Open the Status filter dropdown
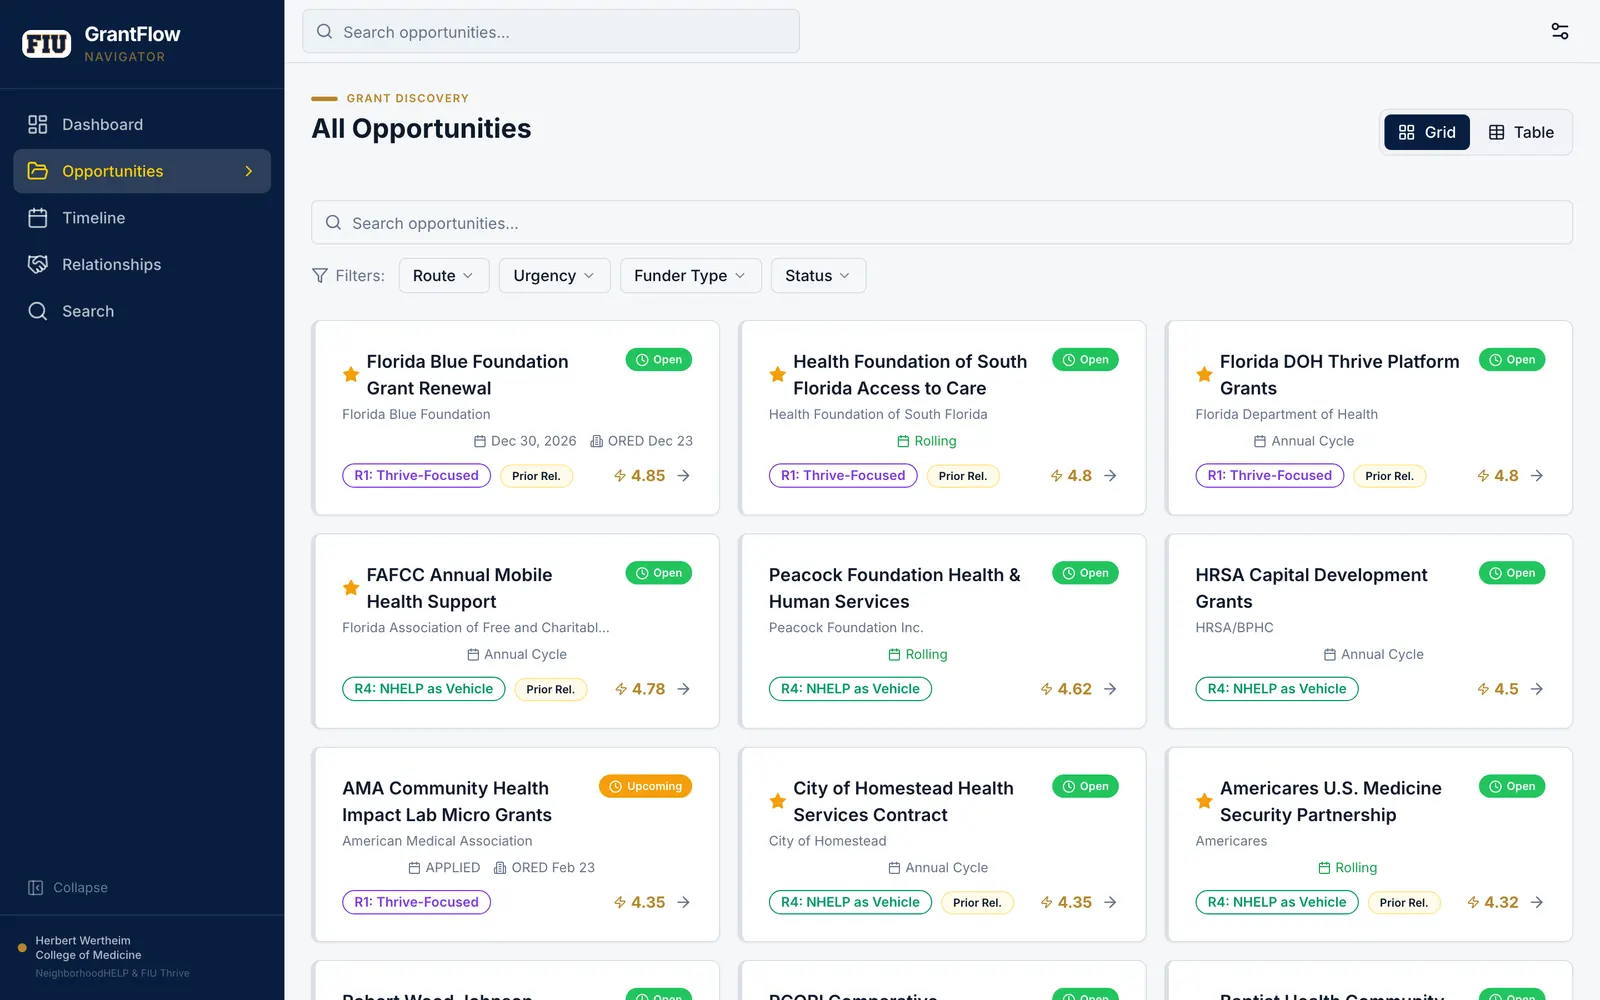The height and width of the screenshot is (1000, 1600). point(818,276)
